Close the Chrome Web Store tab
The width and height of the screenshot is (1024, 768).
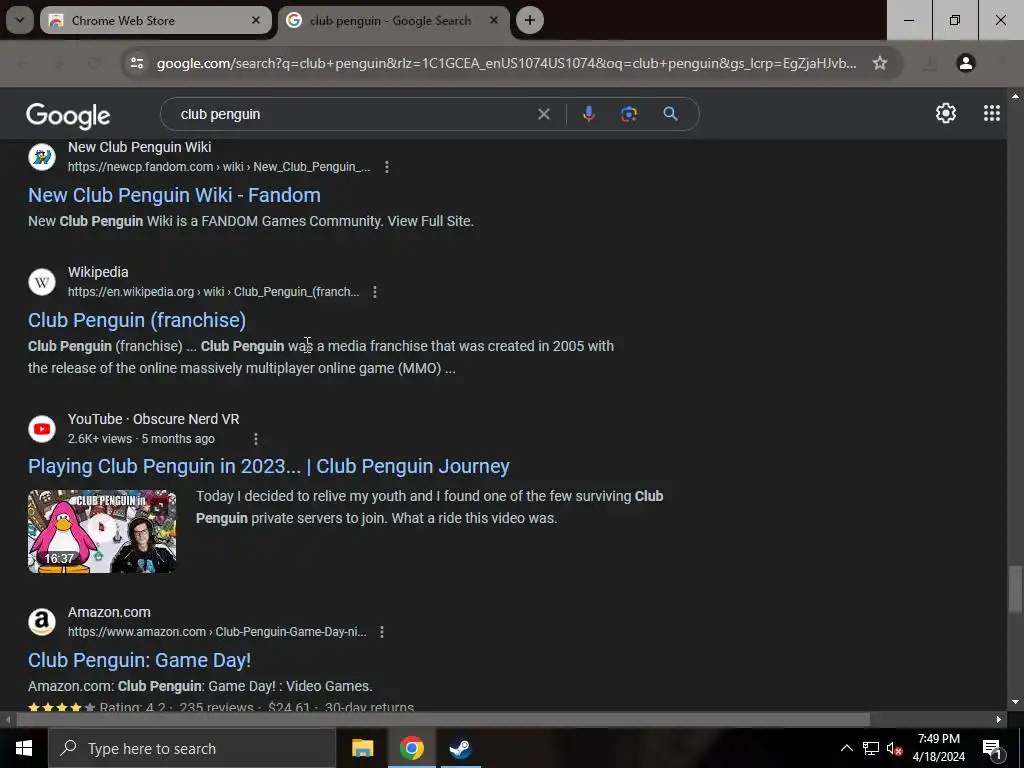(x=256, y=20)
